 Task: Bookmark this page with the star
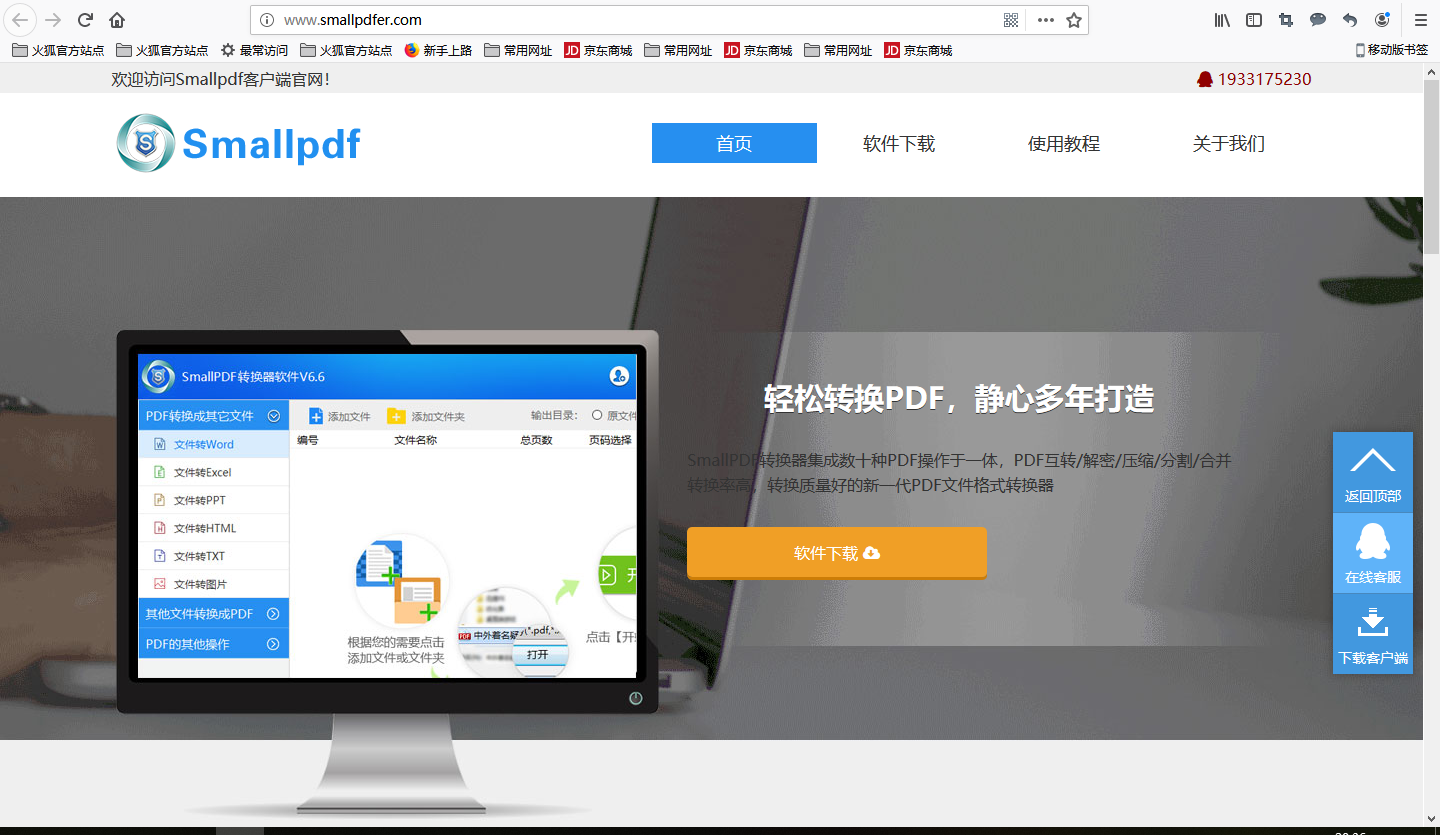coord(1074,20)
